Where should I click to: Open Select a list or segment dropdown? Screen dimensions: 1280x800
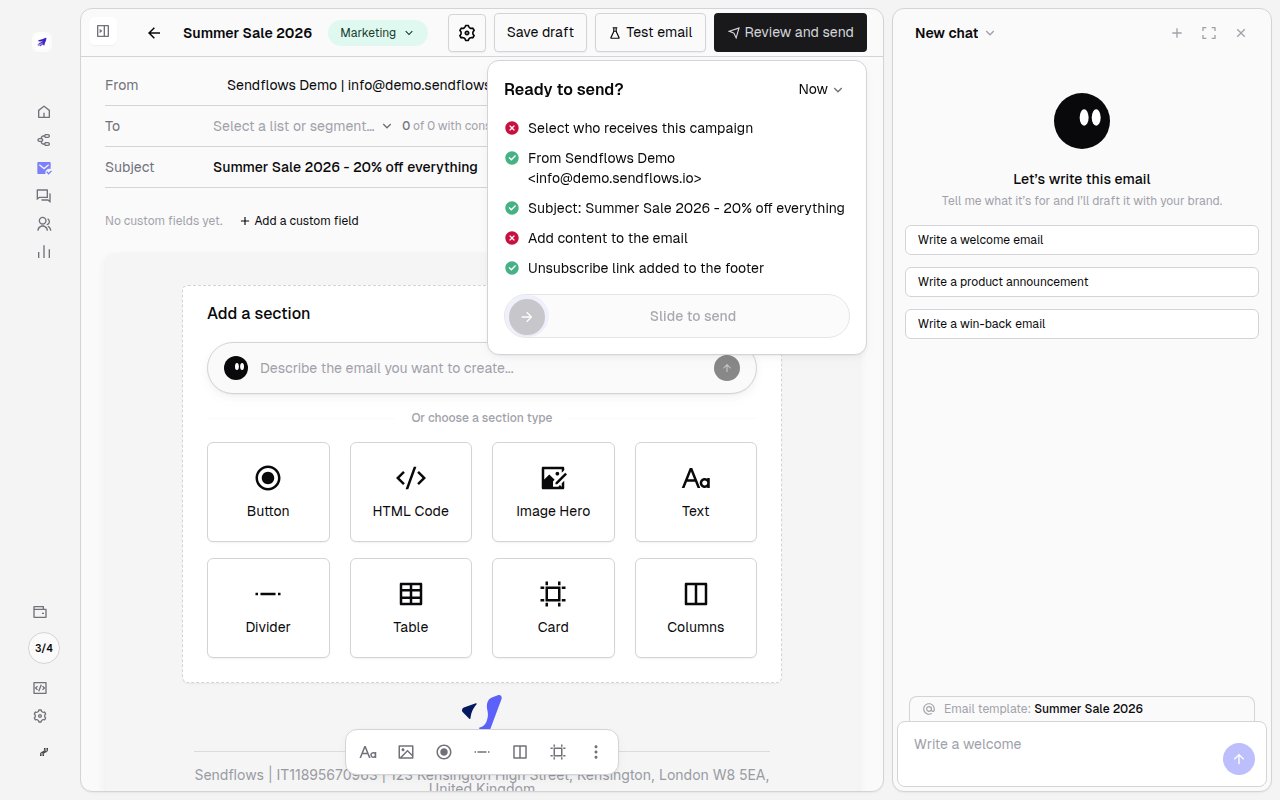(x=303, y=126)
